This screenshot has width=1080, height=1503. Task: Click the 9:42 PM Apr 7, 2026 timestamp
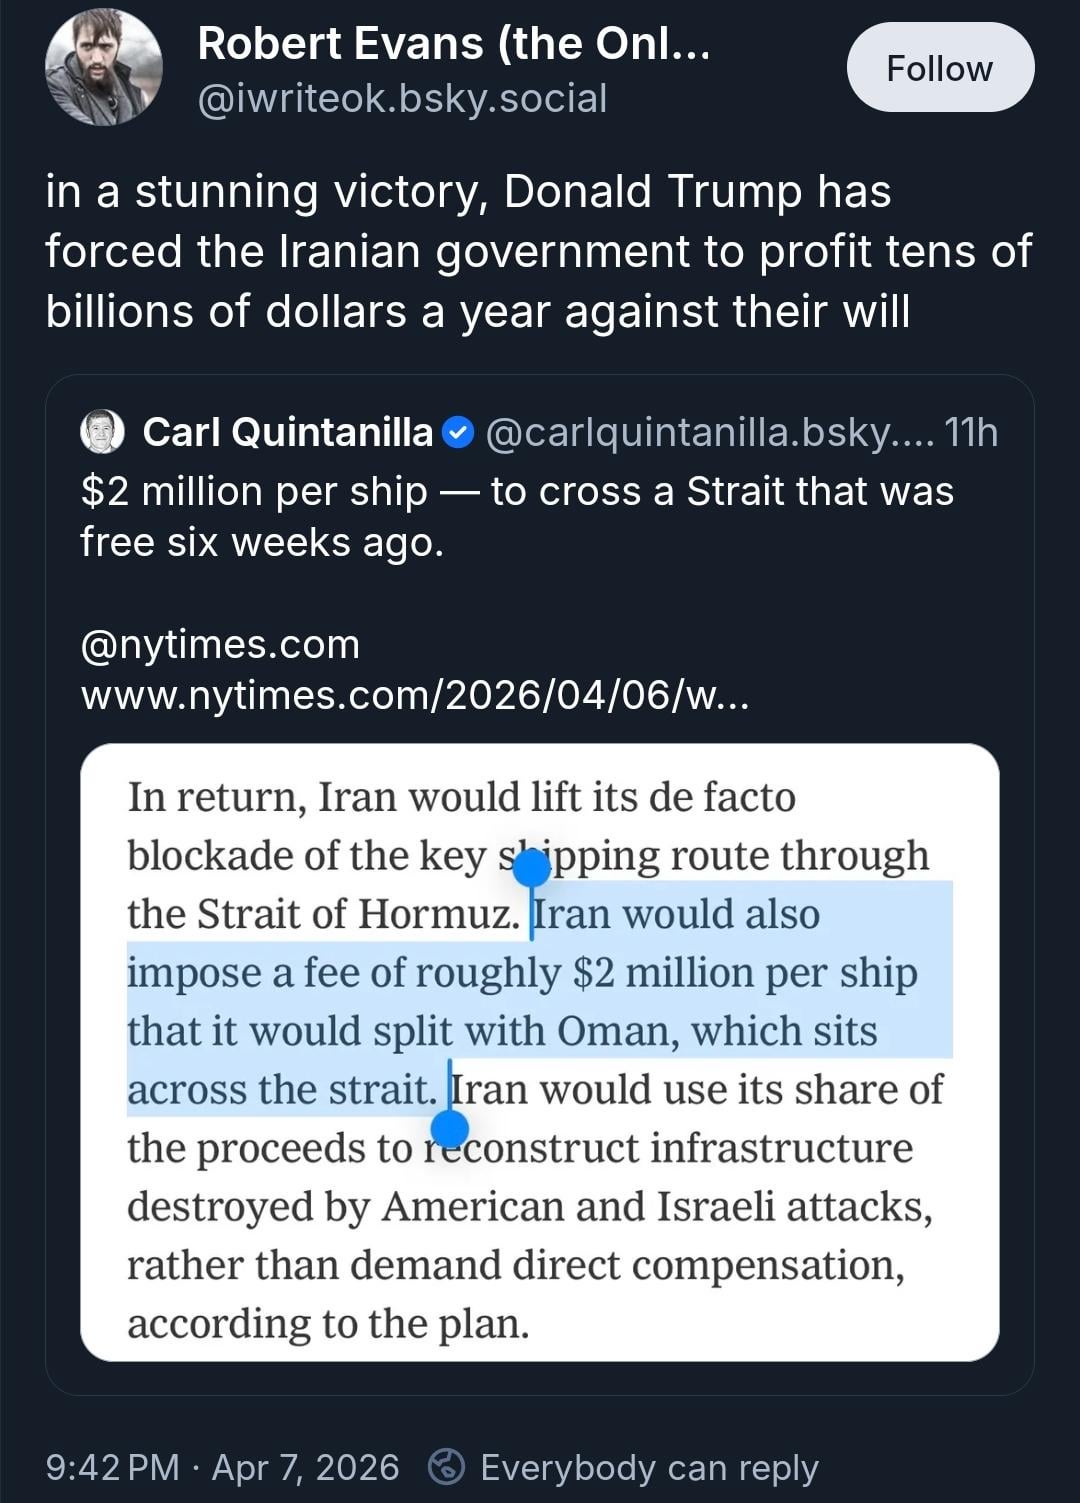tap(222, 1467)
